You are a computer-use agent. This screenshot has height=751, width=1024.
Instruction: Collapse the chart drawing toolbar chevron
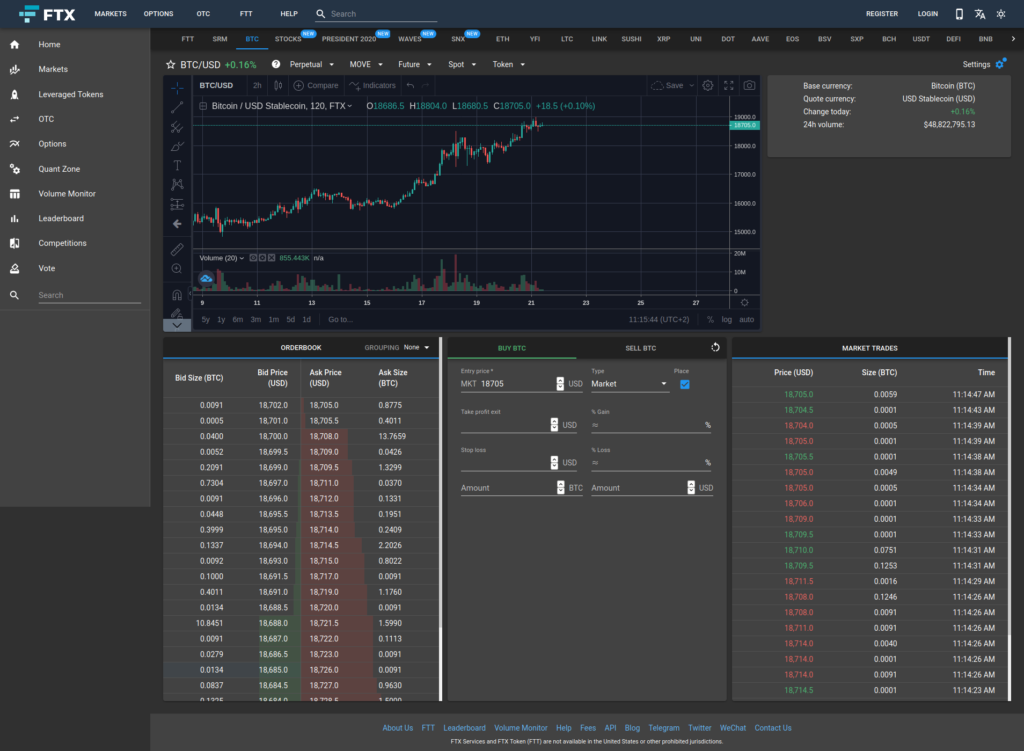point(177,325)
